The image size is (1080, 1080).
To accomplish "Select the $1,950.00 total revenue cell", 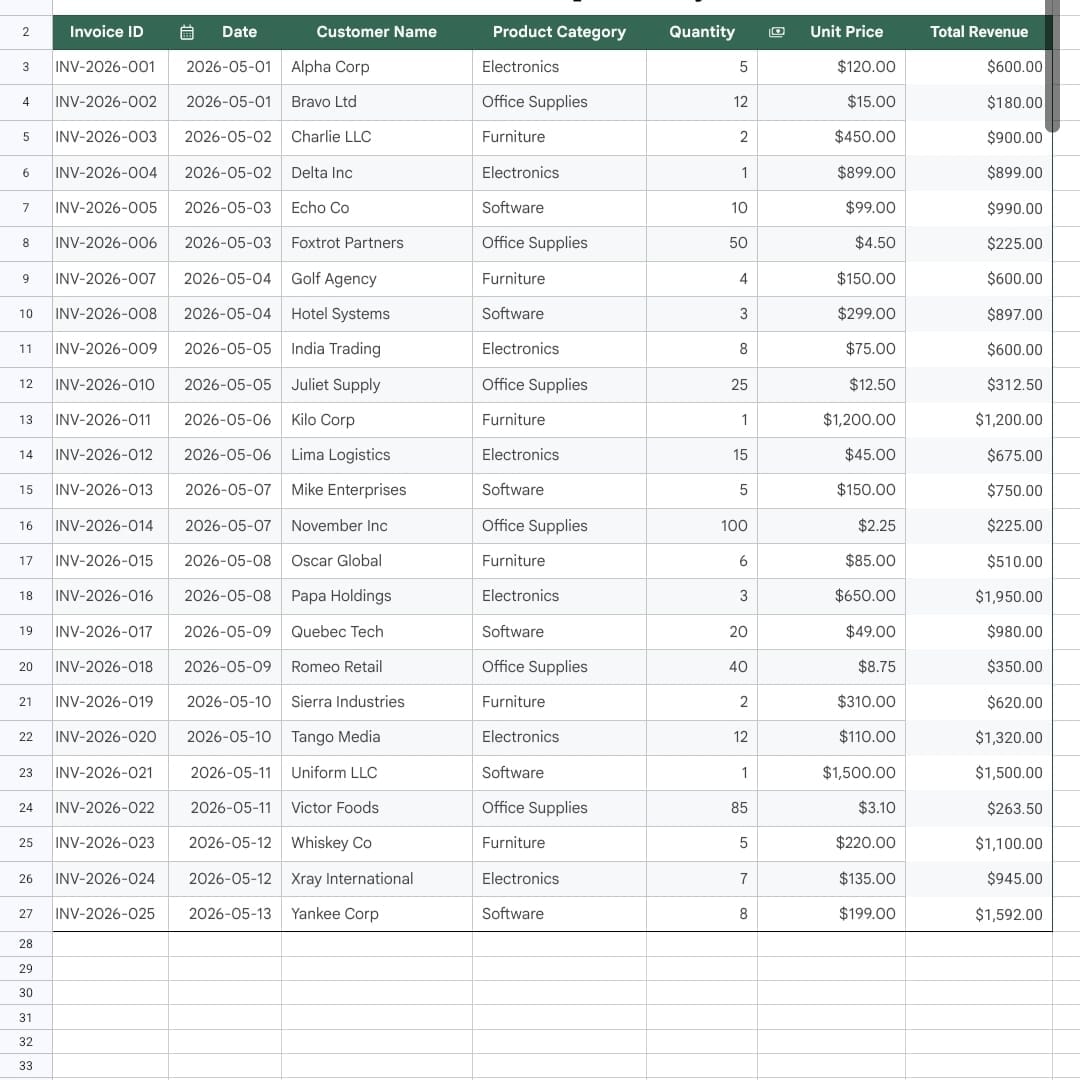I will pos(979,596).
